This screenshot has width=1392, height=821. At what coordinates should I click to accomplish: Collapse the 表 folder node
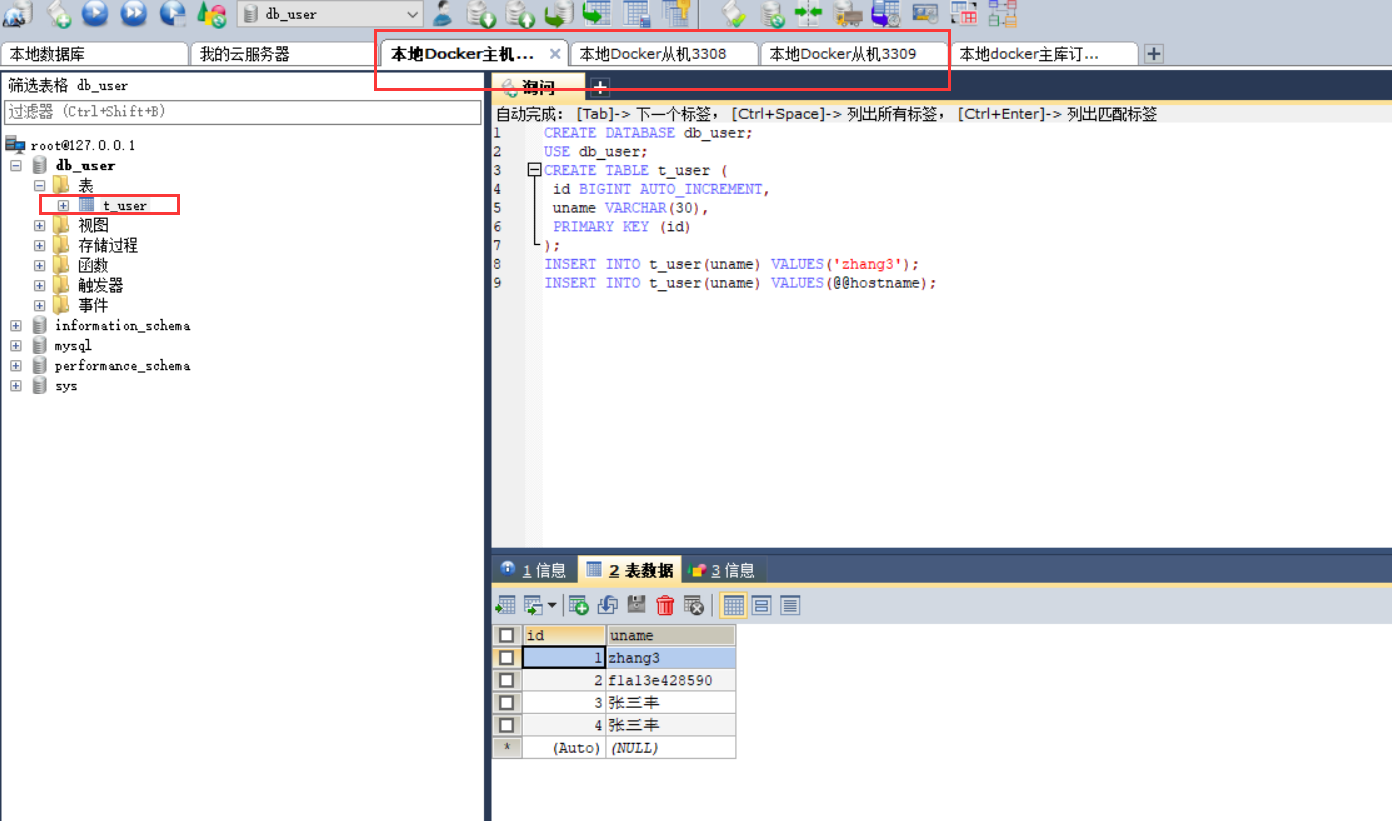point(40,185)
